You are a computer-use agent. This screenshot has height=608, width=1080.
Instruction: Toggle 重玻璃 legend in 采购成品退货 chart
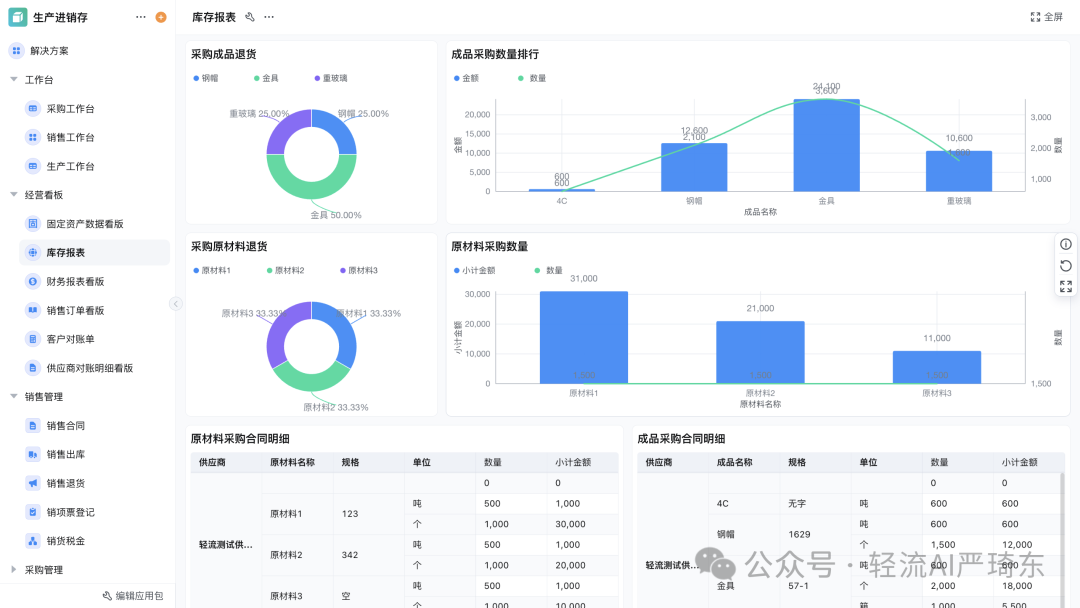pos(331,78)
